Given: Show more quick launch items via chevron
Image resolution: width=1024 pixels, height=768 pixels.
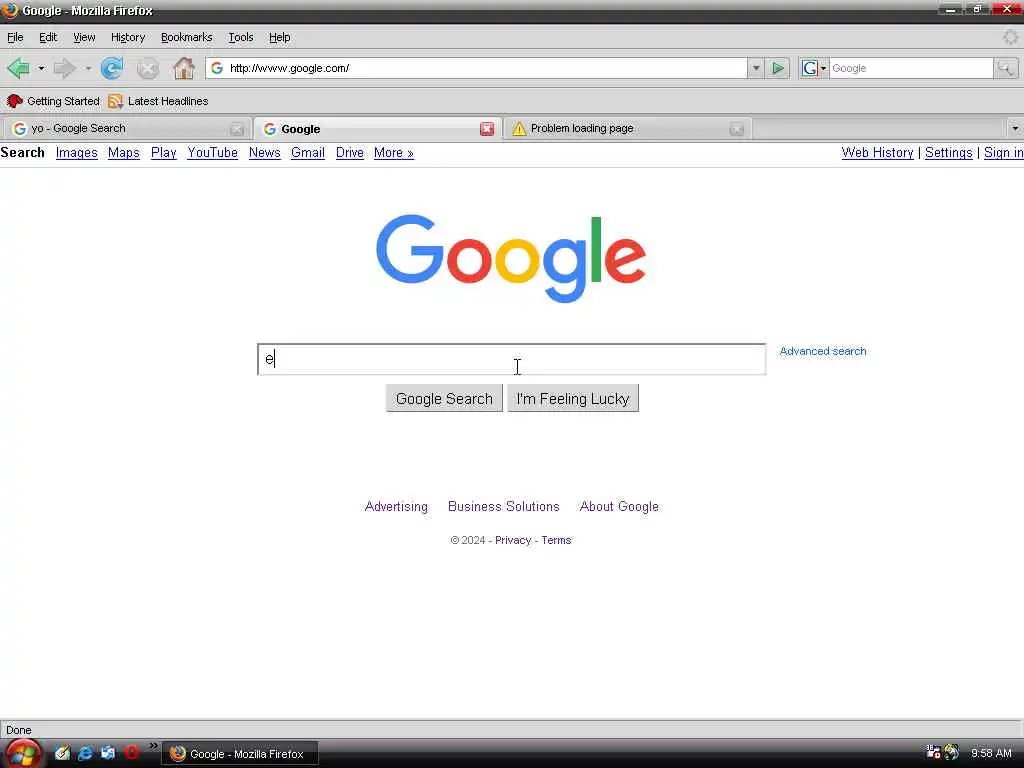Looking at the screenshot, I should click(x=153, y=746).
